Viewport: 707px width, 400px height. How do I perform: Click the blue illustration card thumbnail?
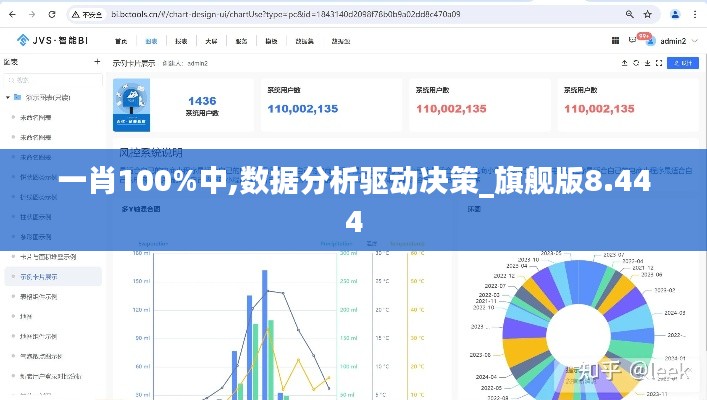[x=131, y=105]
